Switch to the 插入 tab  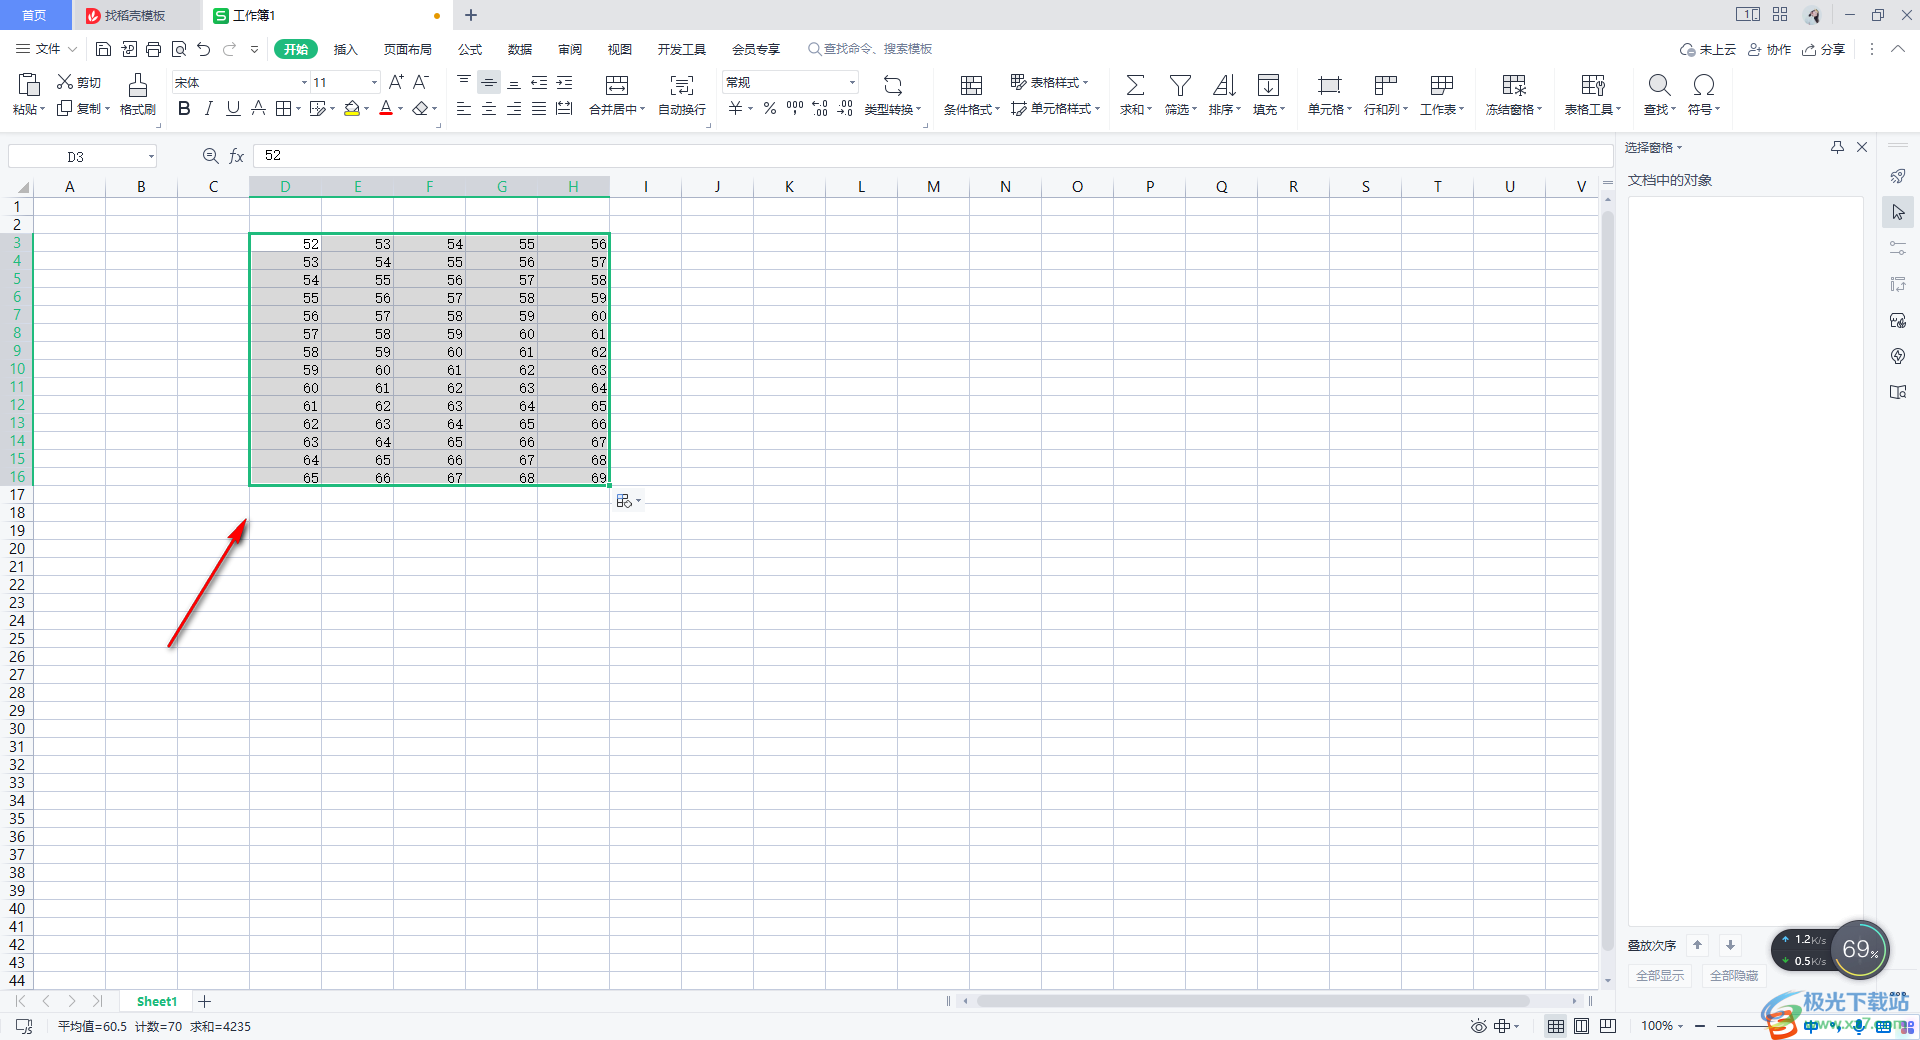click(x=345, y=49)
